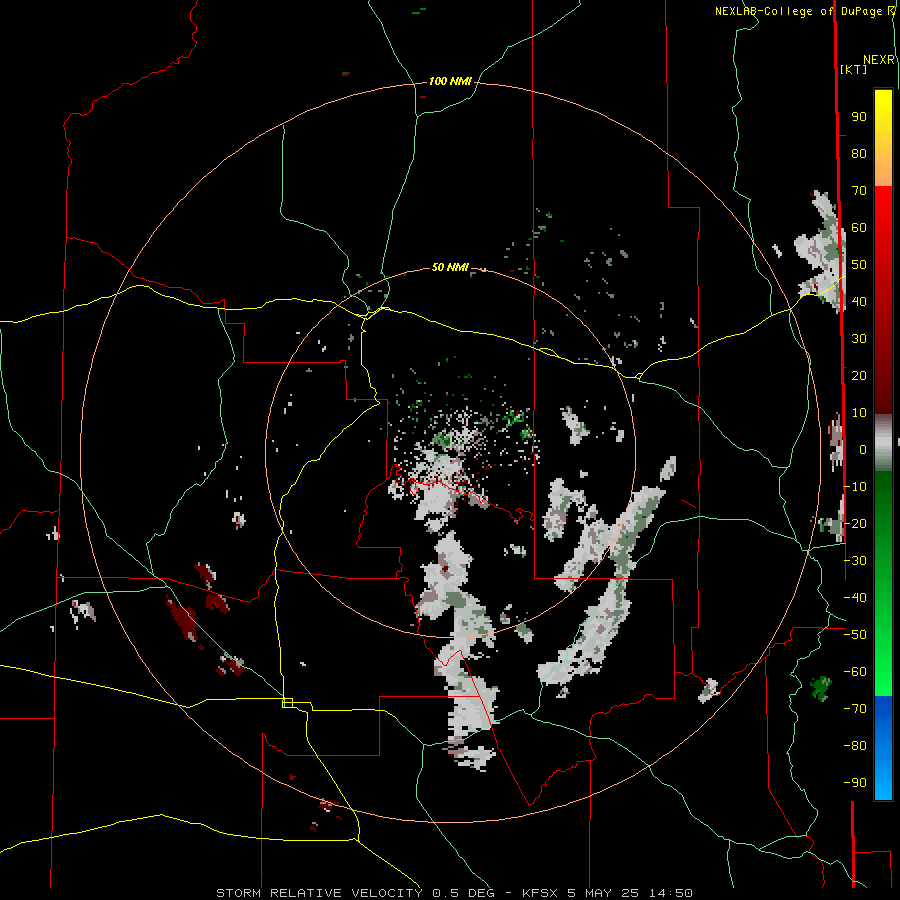The height and width of the screenshot is (900, 900).
Task: Click the positive 80 scale value
Action: point(859,154)
